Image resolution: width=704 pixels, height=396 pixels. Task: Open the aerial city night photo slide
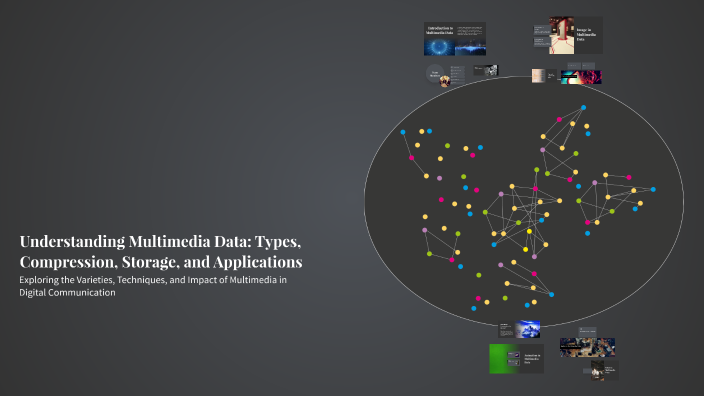[x=587, y=348]
